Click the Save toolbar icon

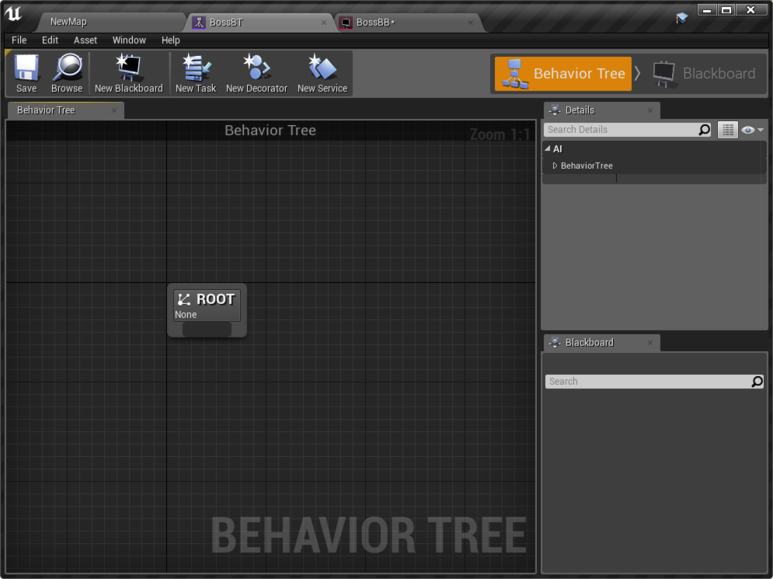point(26,73)
